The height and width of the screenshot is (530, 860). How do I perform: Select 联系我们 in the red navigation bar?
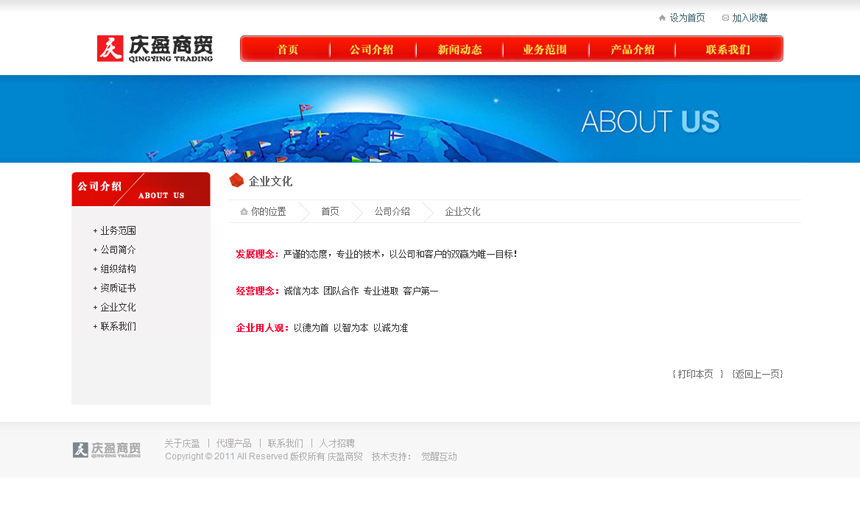(x=728, y=49)
